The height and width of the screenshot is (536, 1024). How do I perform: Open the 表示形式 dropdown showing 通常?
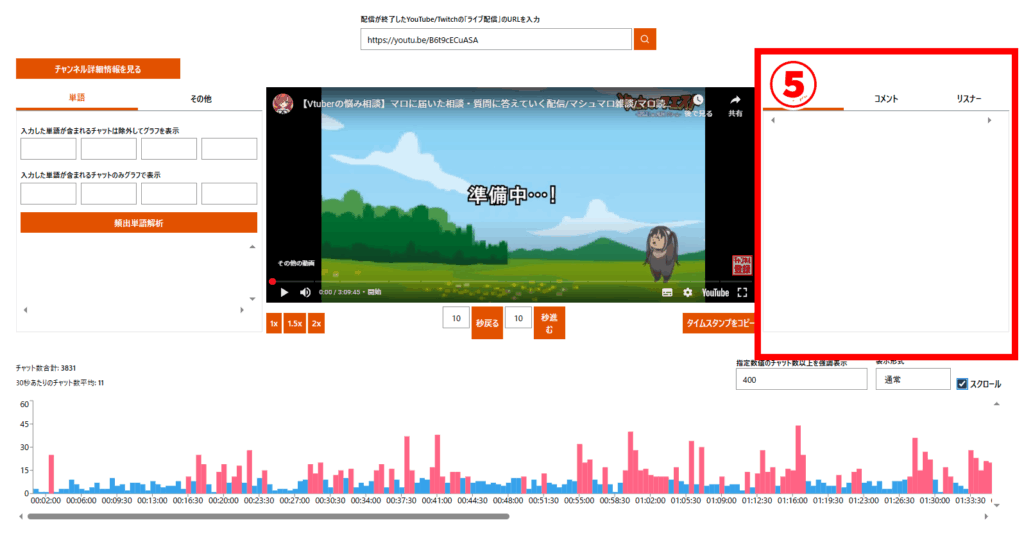[x=911, y=380]
